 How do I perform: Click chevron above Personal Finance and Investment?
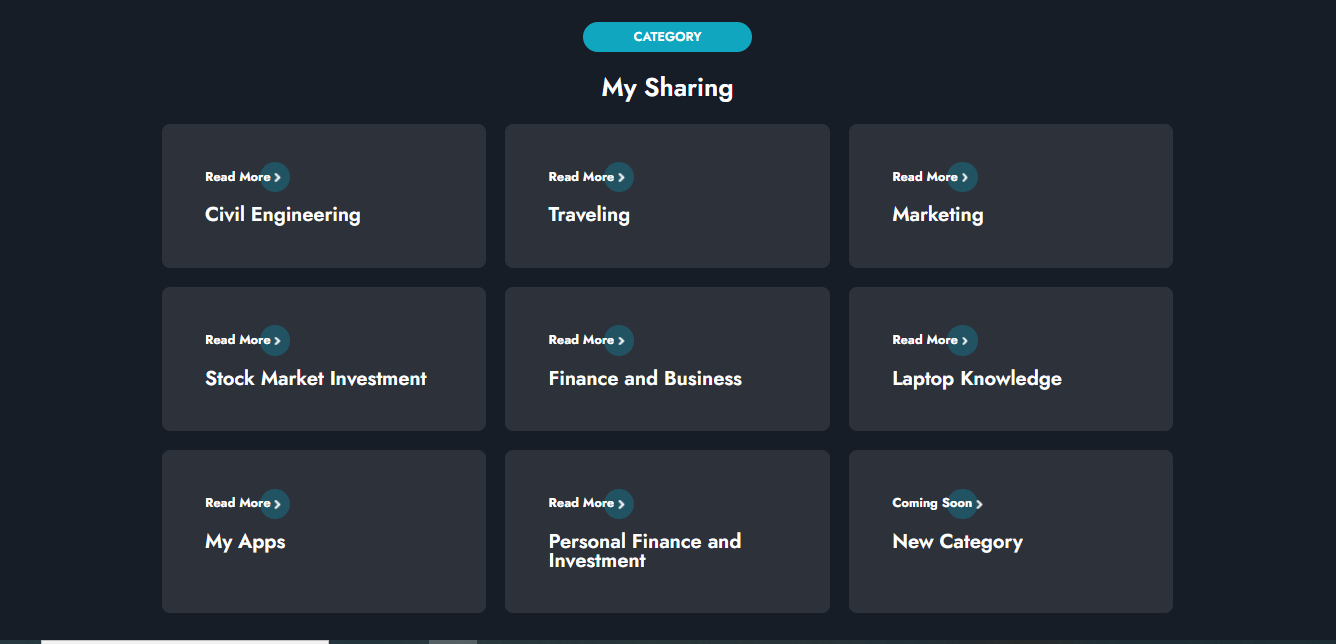pyautogui.click(x=620, y=504)
